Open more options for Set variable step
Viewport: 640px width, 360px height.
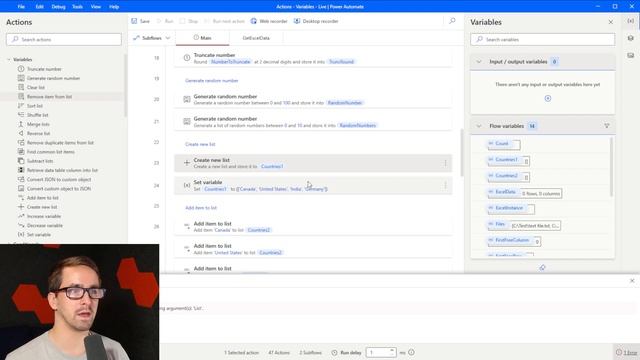(x=445, y=186)
